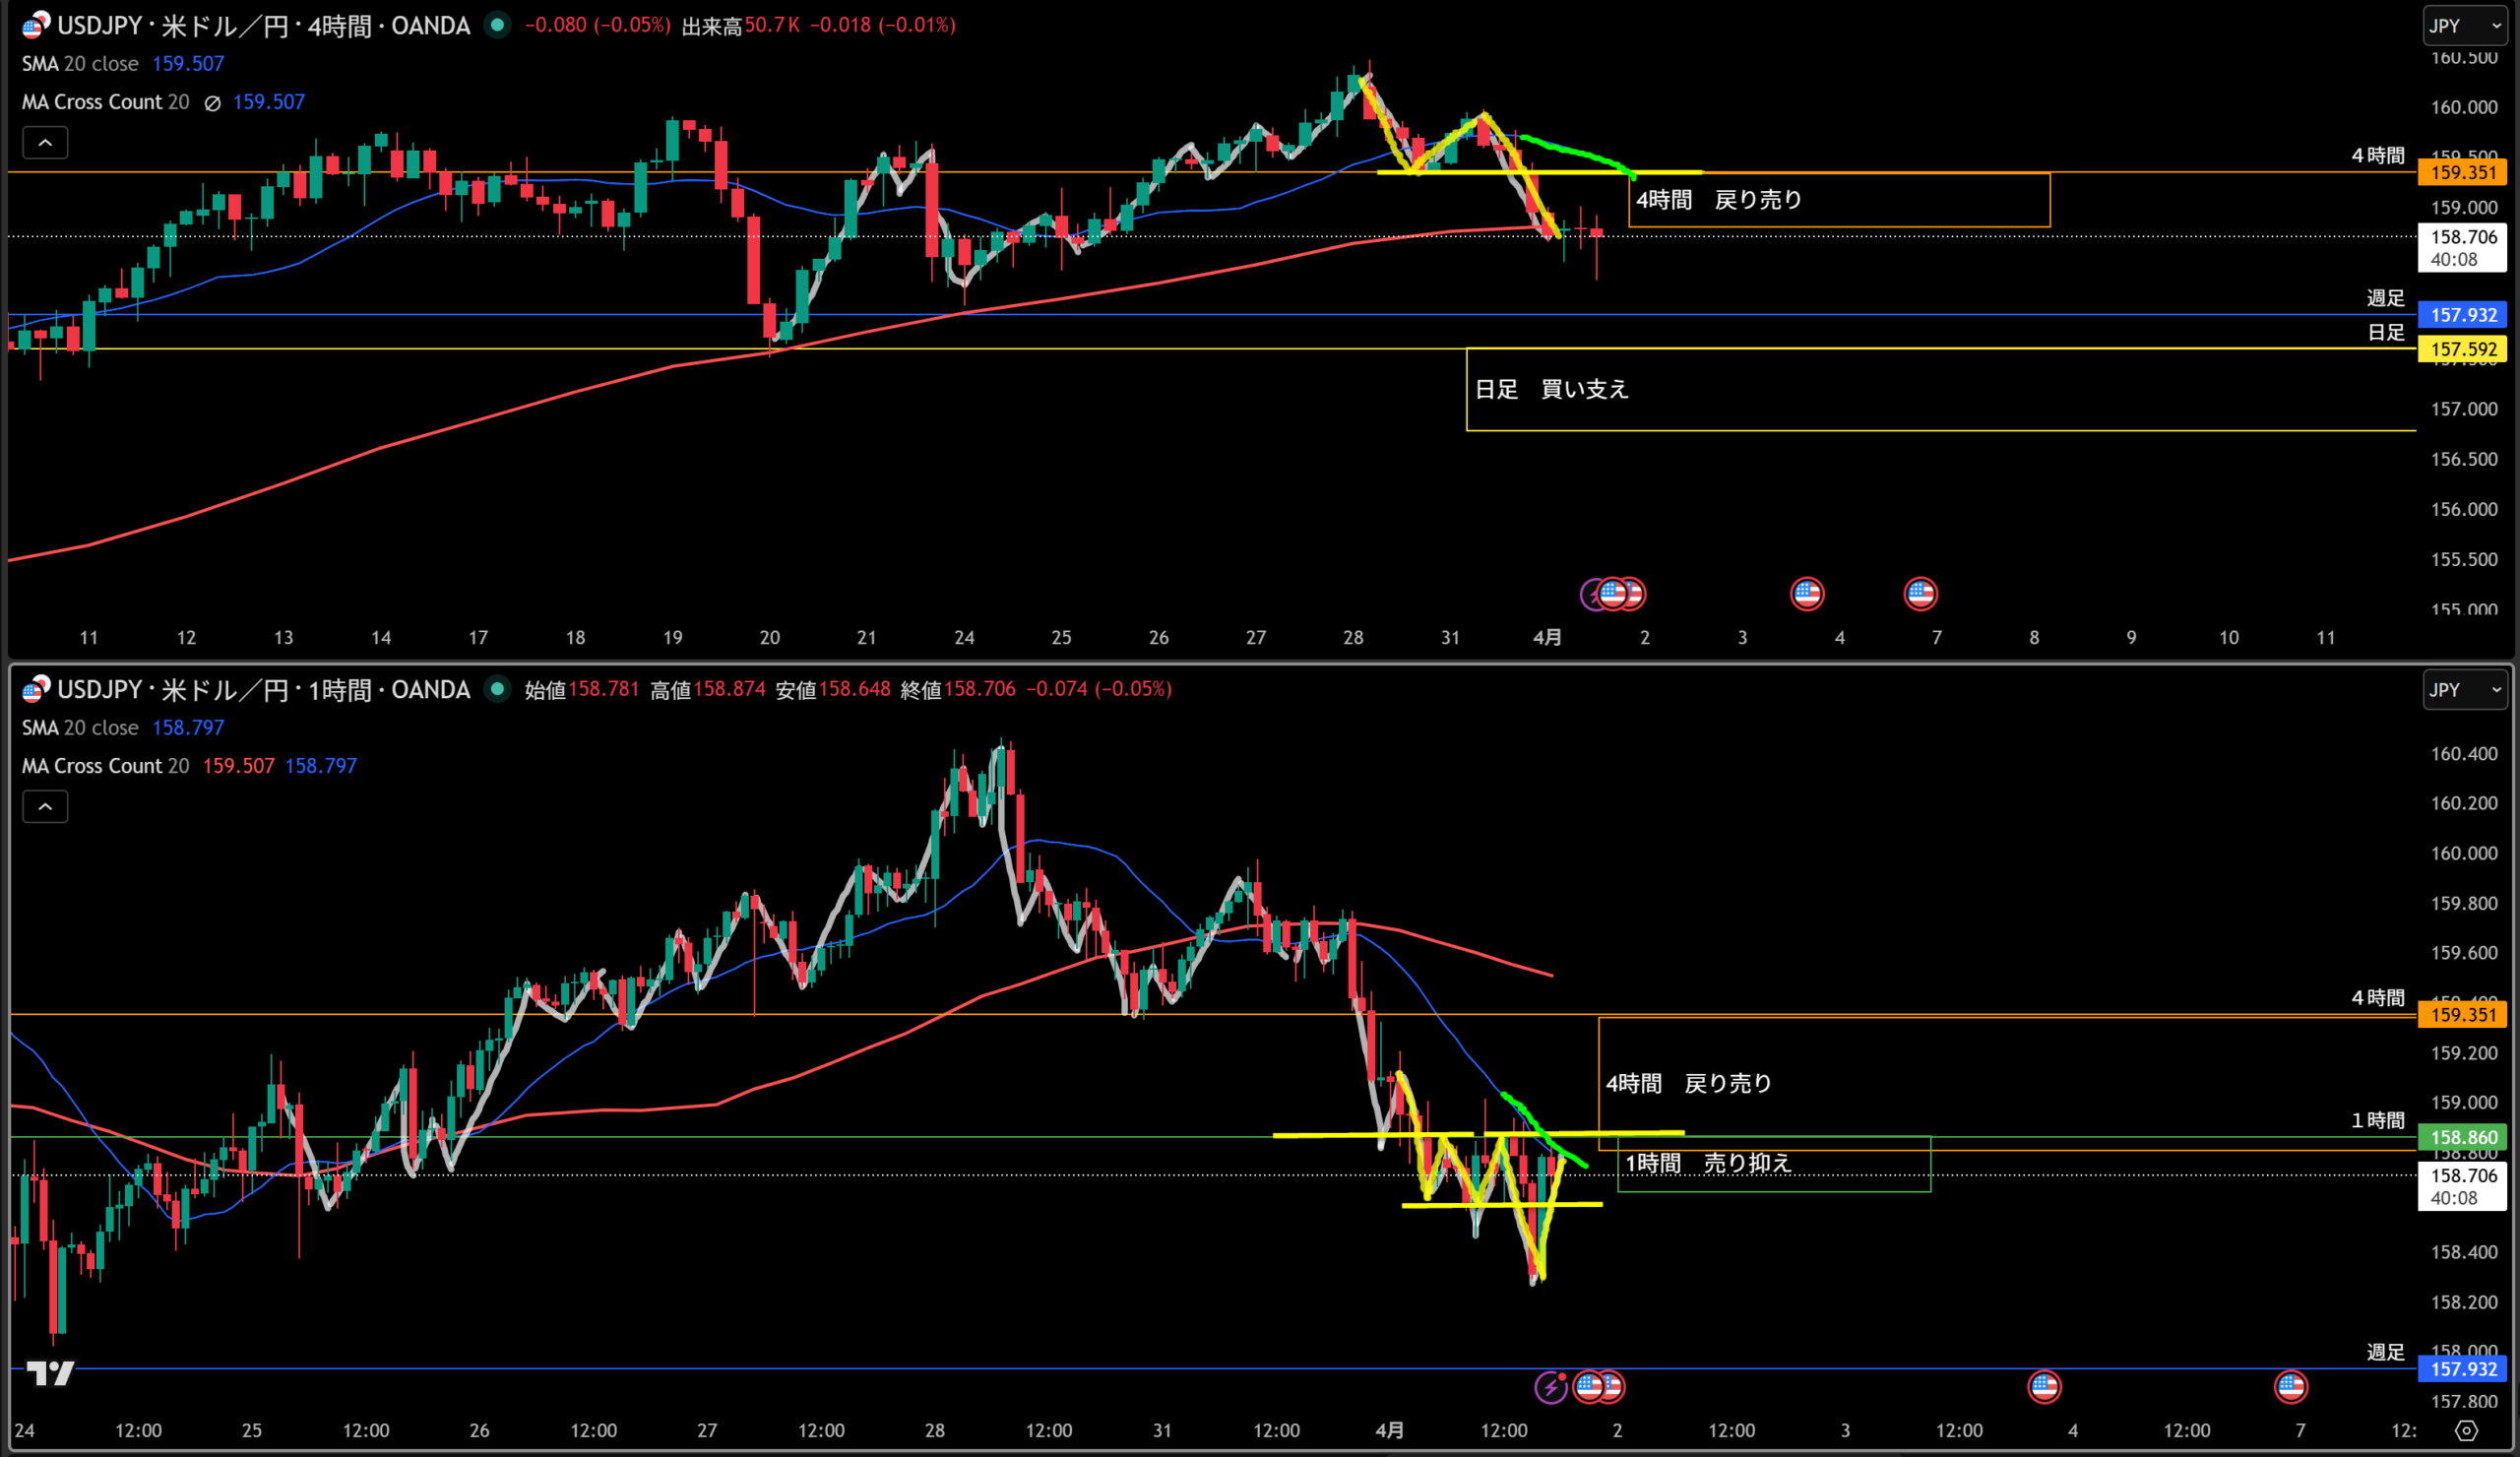
Task: Click the US event flag near date 3 on 4-hour chart
Action: [1806, 594]
